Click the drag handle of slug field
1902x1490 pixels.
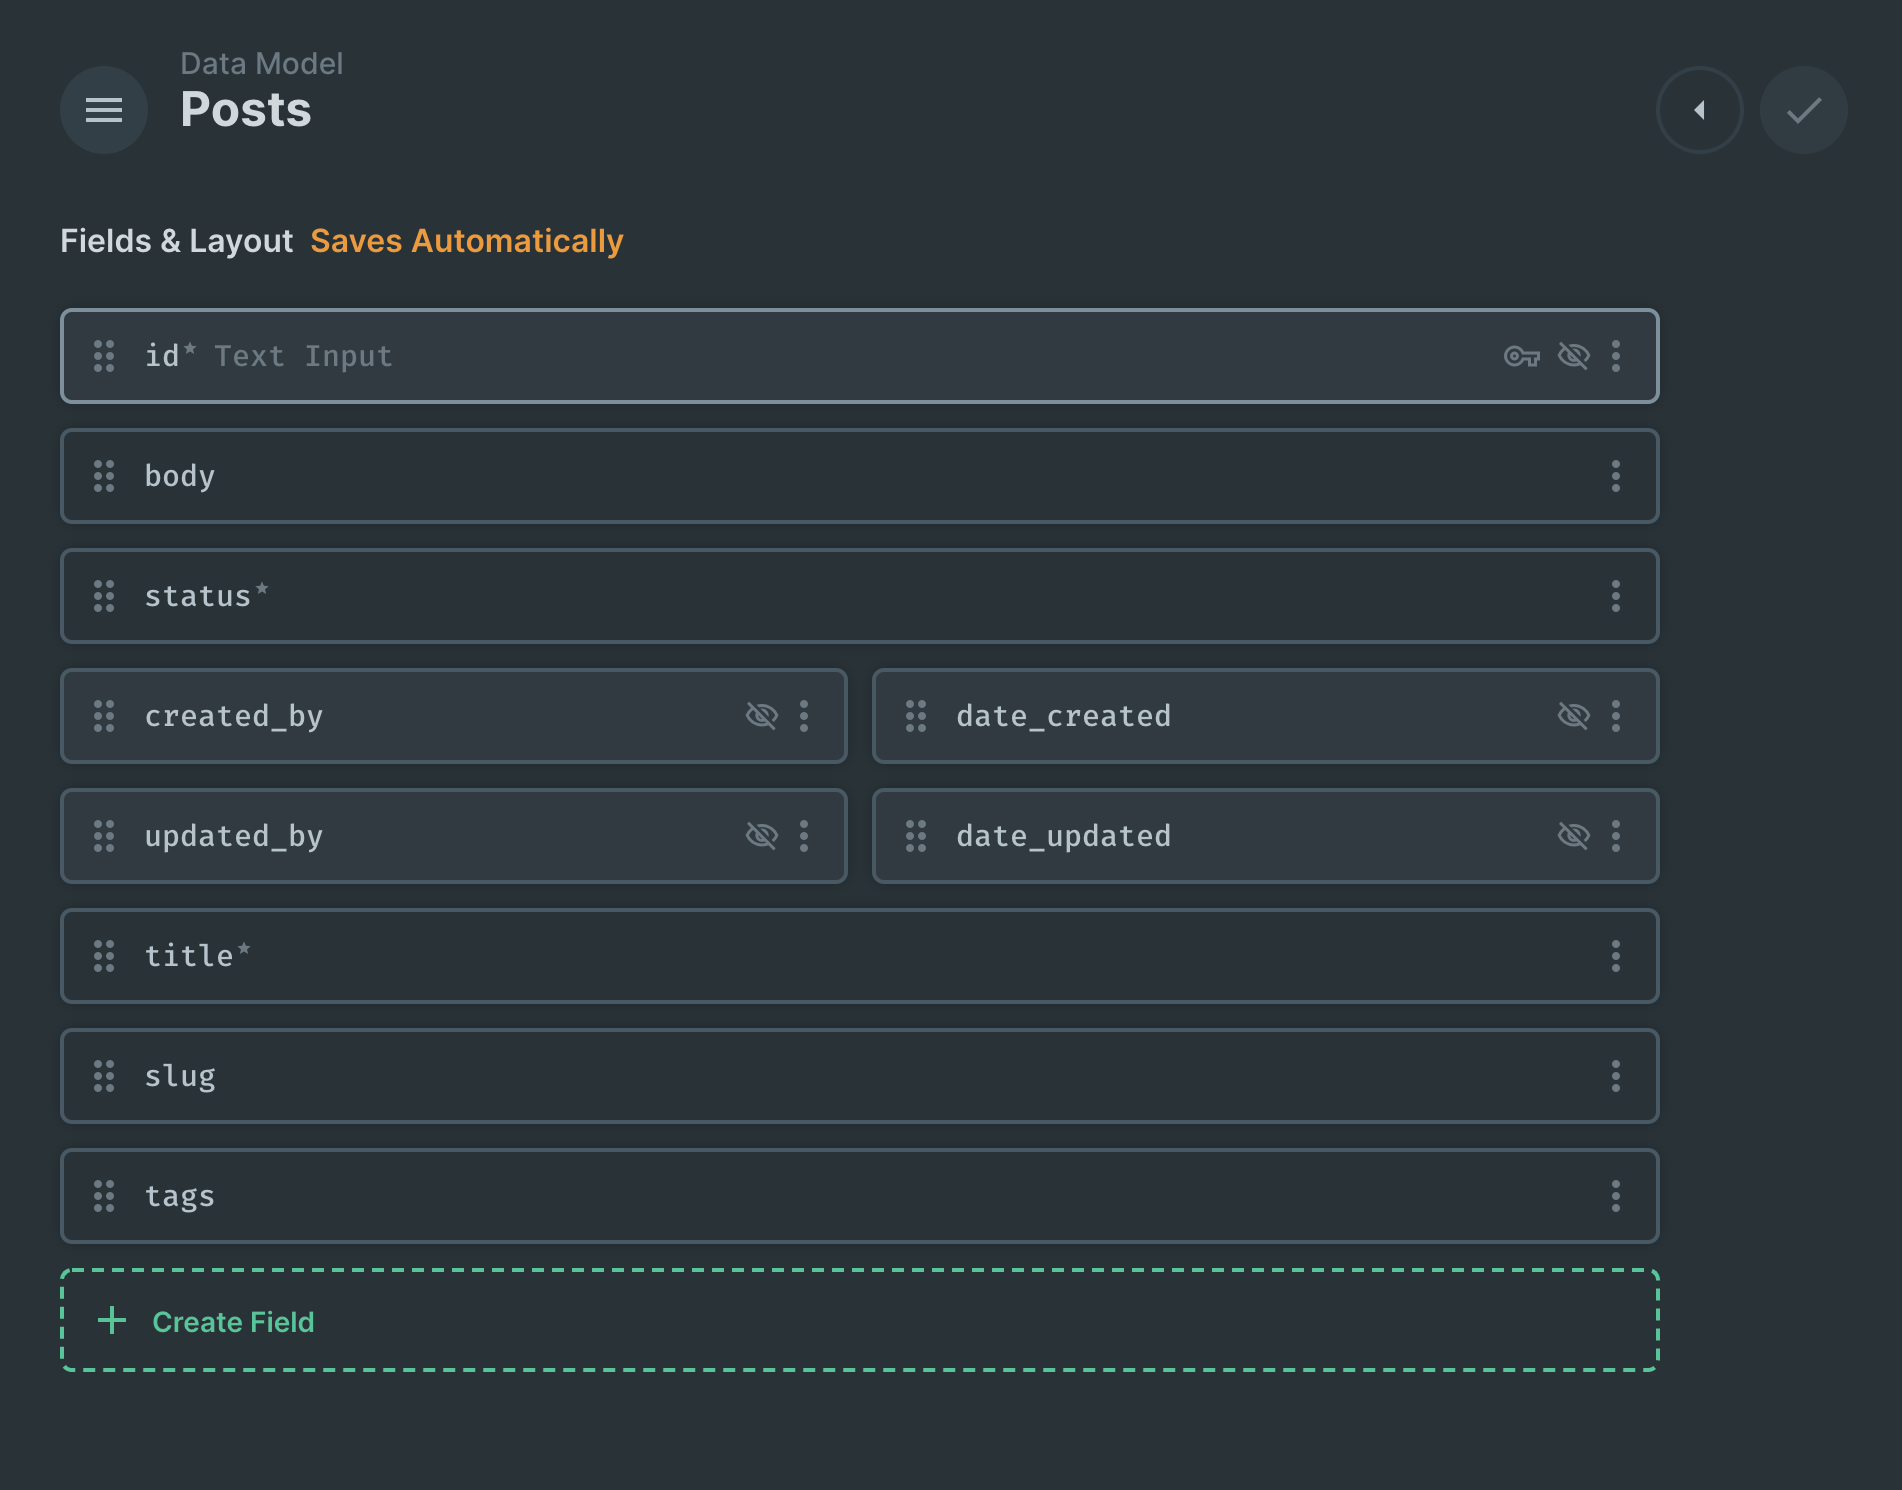104,1076
